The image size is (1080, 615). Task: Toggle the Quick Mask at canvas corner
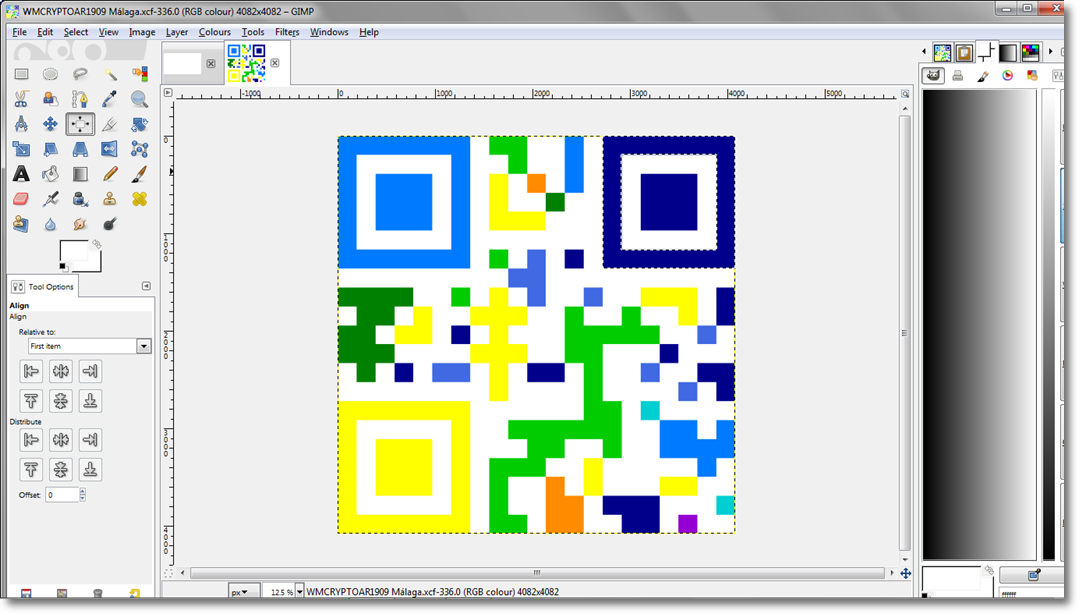point(168,573)
